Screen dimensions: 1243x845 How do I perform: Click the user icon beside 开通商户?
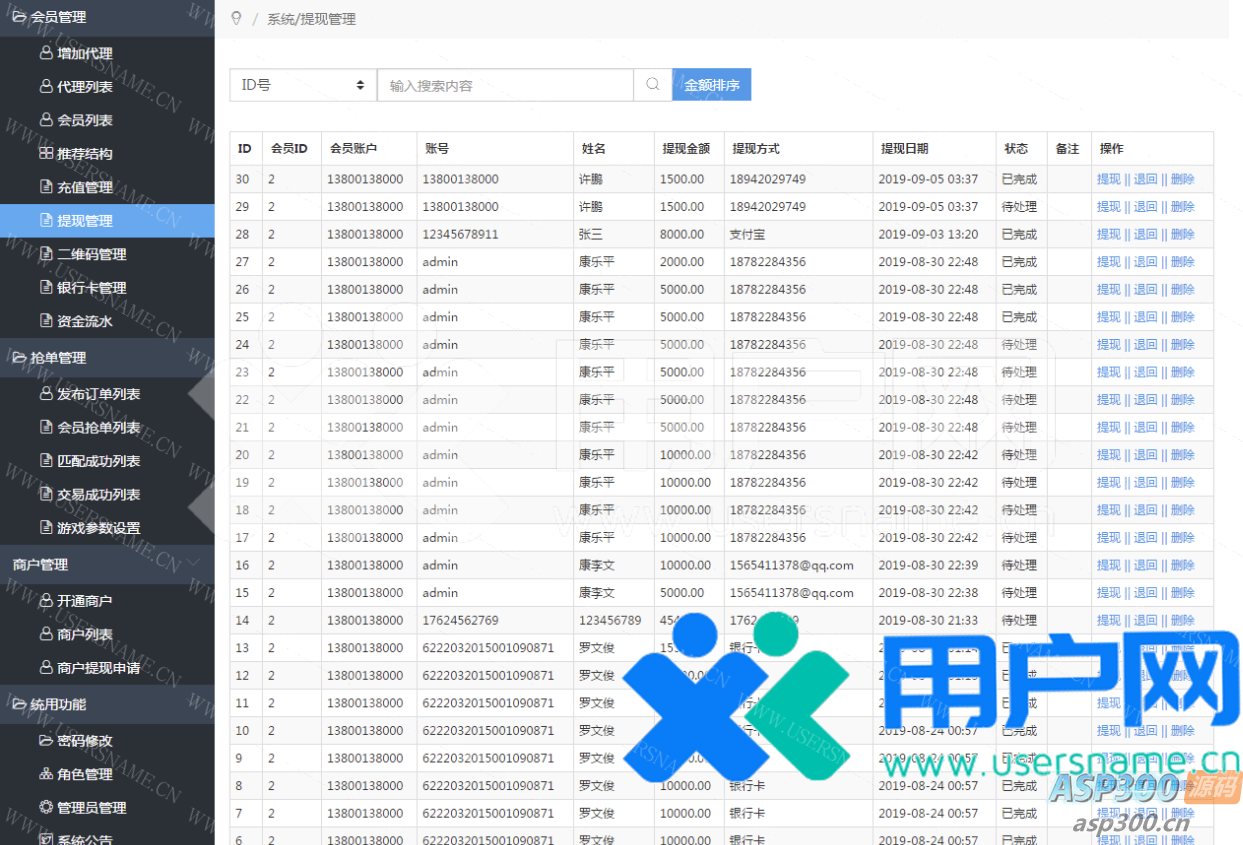46,601
